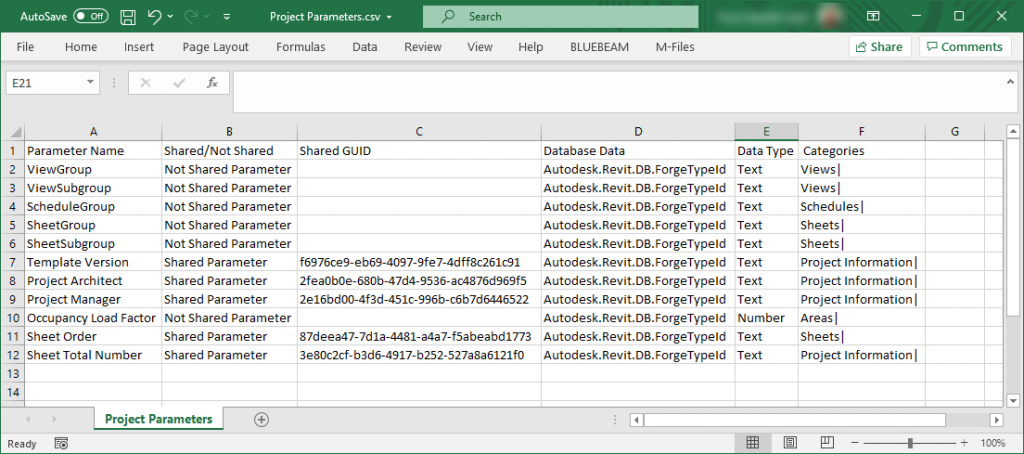This screenshot has width=1024, height=454.
Task: Click the Insert Function fx icon
Action: pyautogui.click(x=212, y=83)
